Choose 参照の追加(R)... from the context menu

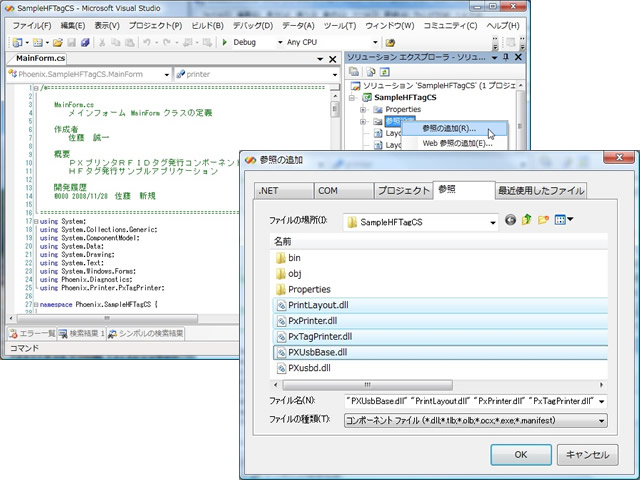455,129
